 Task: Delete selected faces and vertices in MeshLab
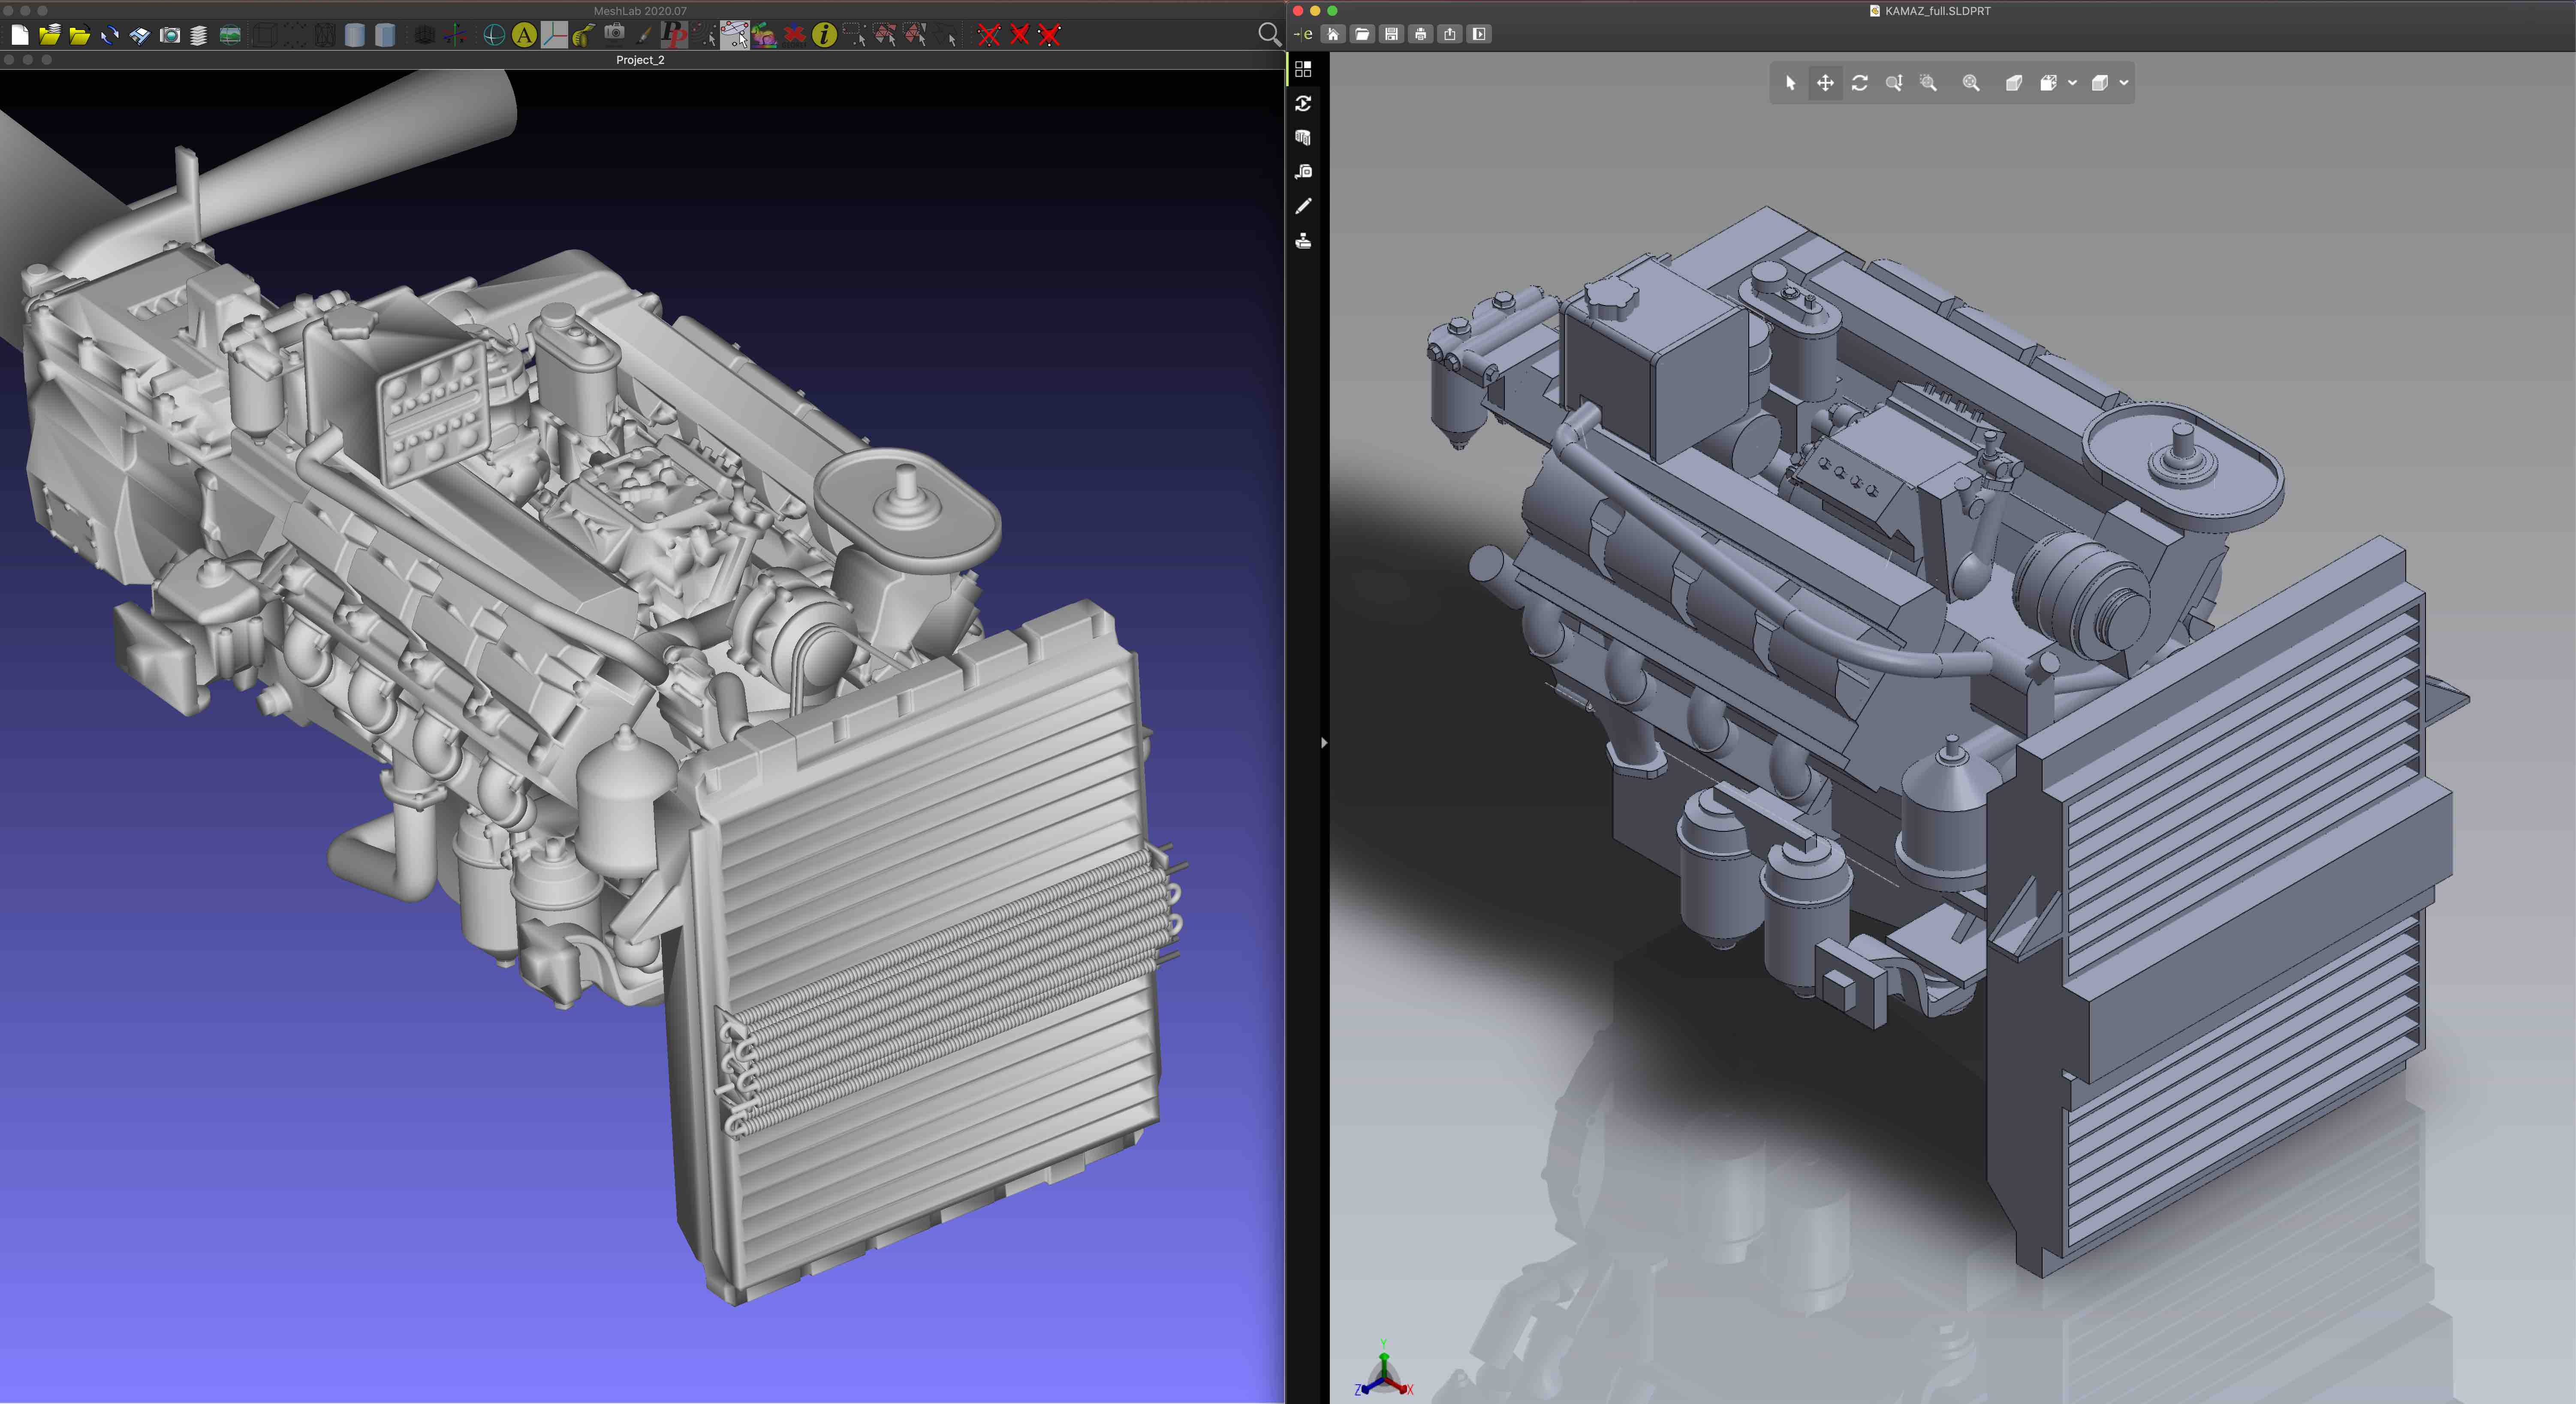point(1049,35)
